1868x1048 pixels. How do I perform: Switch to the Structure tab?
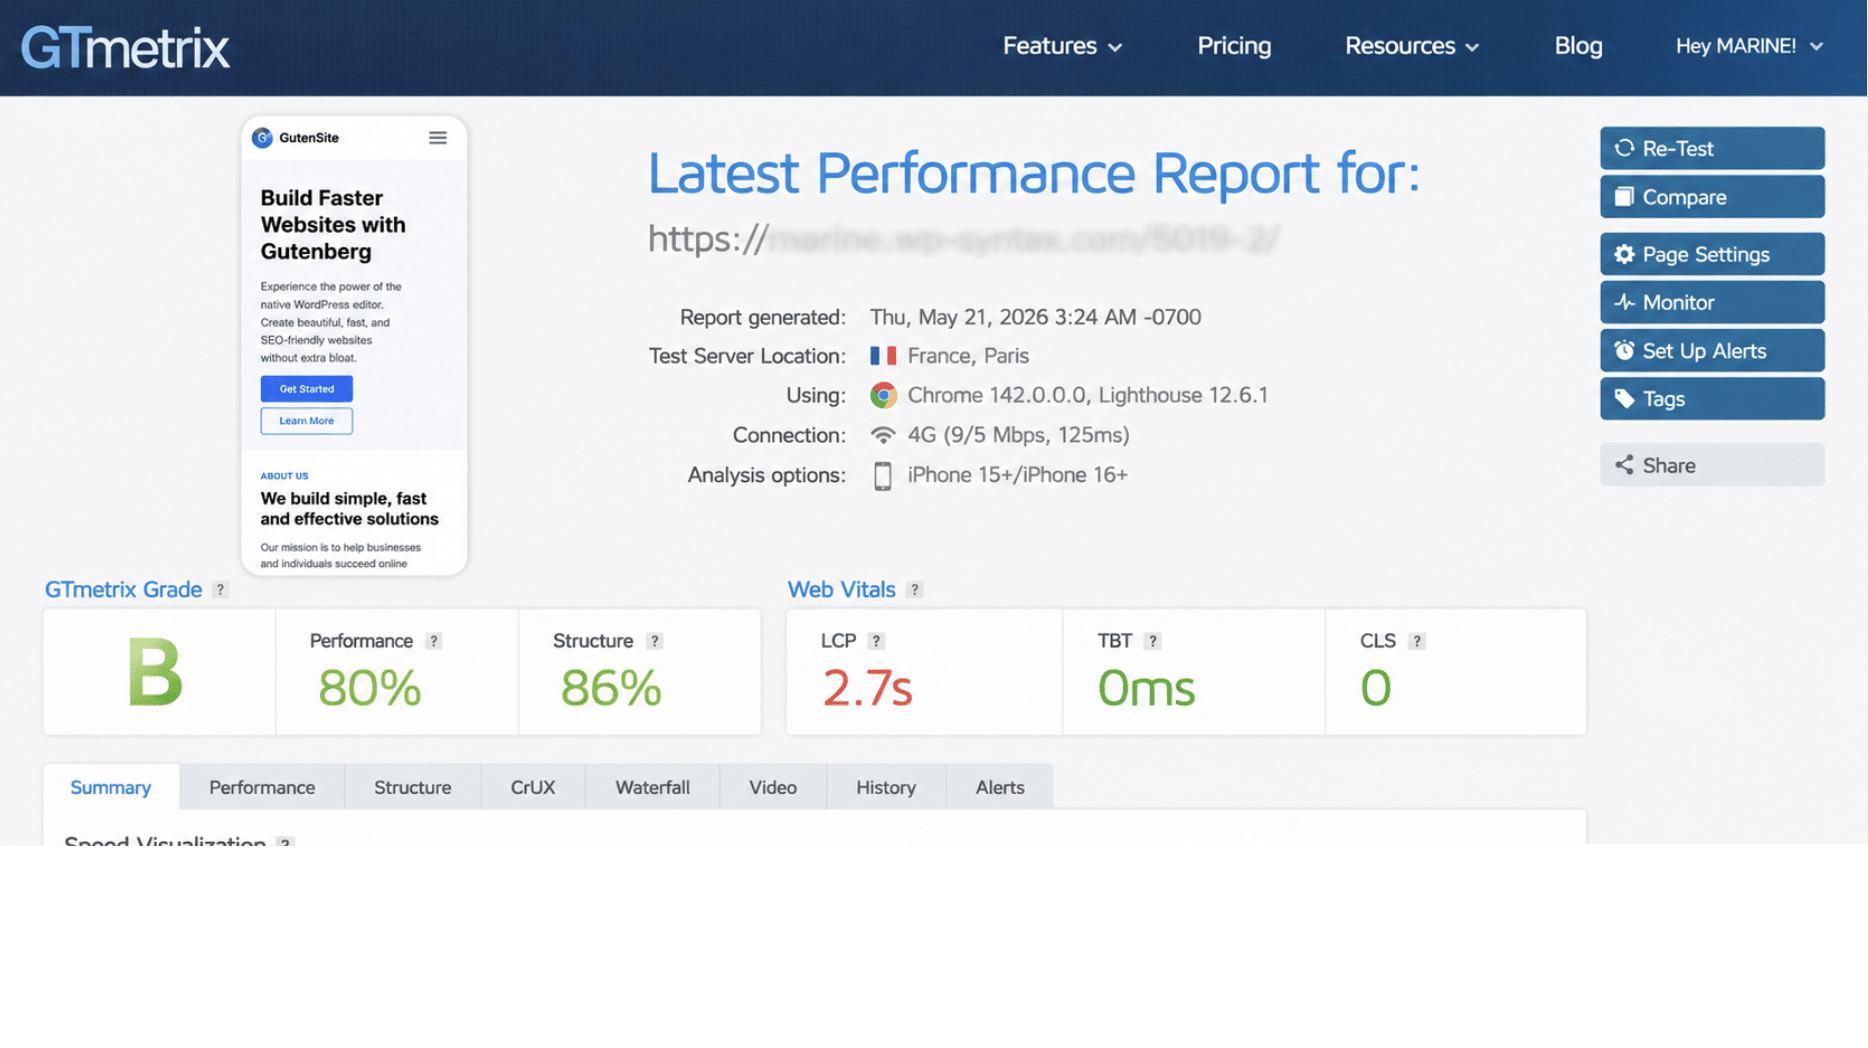click(412, 788)
